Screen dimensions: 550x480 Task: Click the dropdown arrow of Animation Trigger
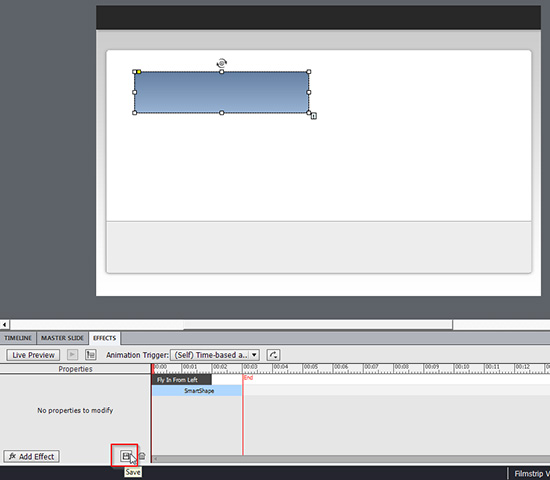255,355
